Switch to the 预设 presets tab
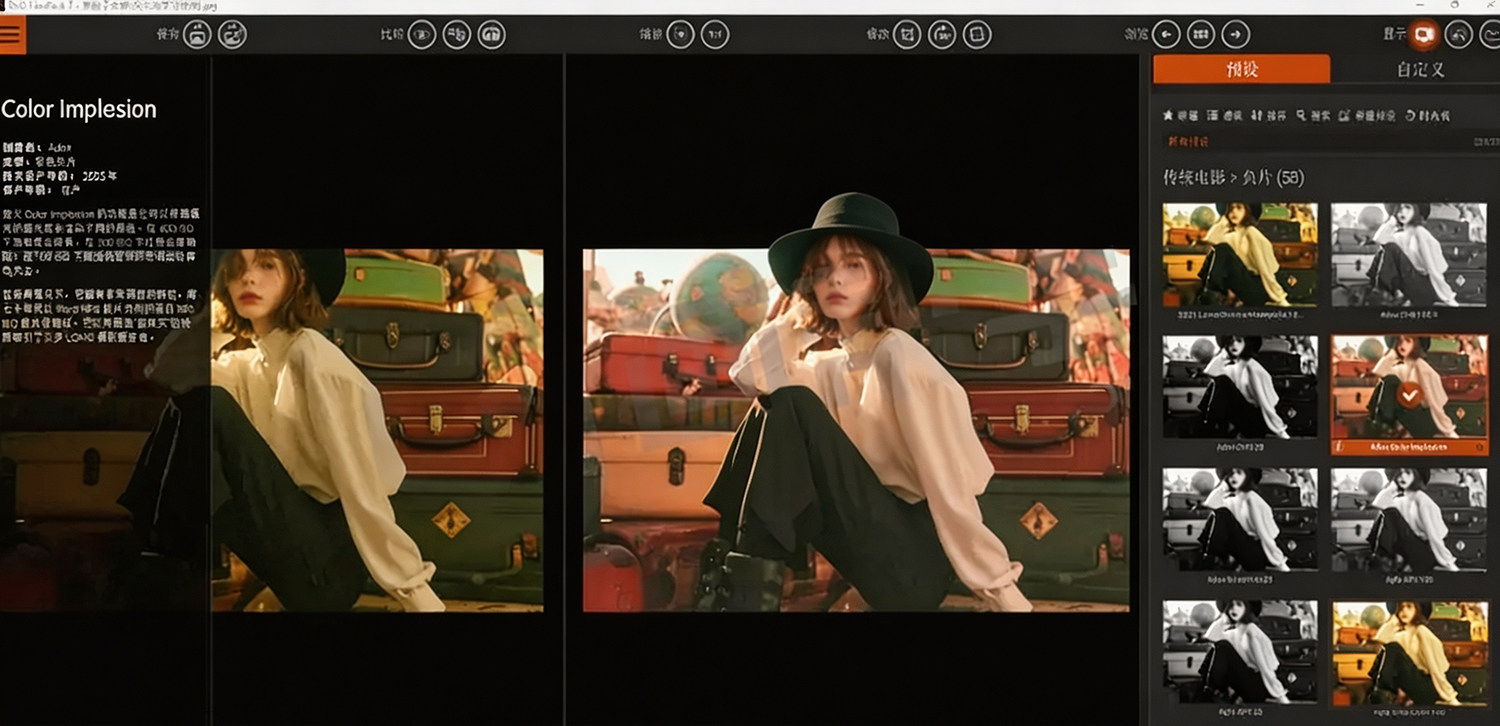The width and height of the screenshot is (1500, 726). click(x=1242, y=69)
